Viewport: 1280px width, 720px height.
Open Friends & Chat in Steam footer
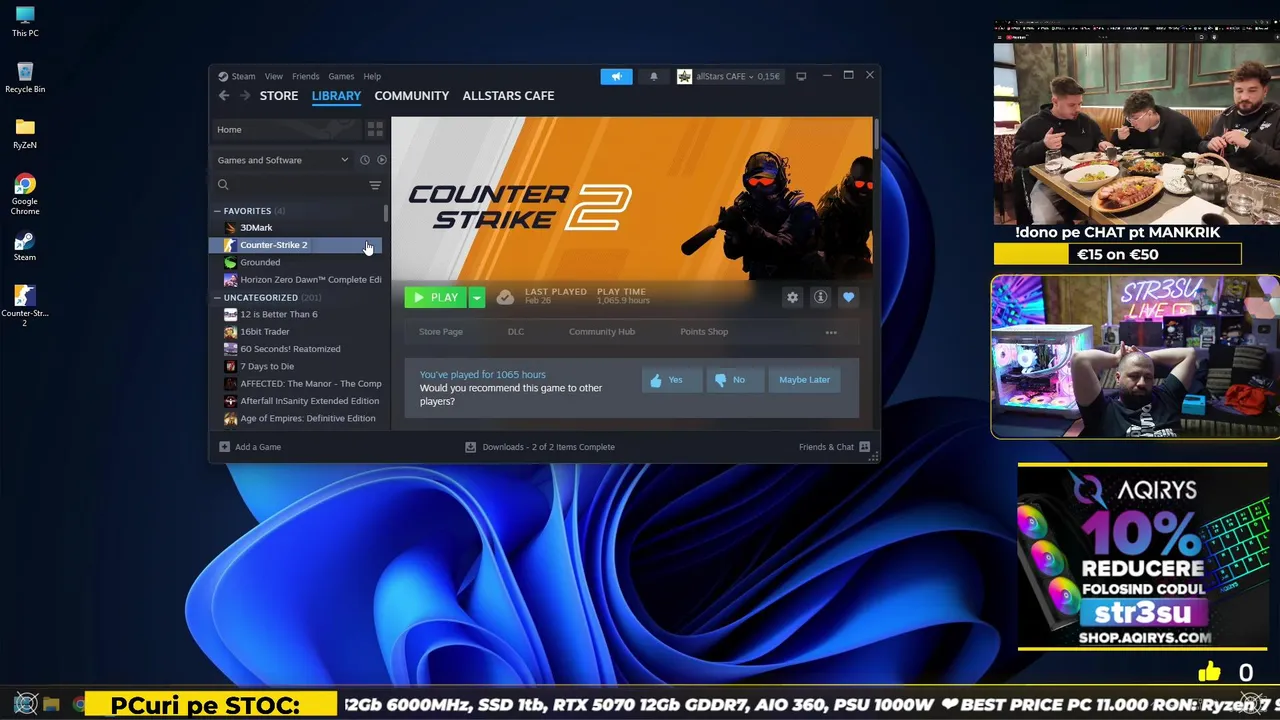tap(834, 447)
